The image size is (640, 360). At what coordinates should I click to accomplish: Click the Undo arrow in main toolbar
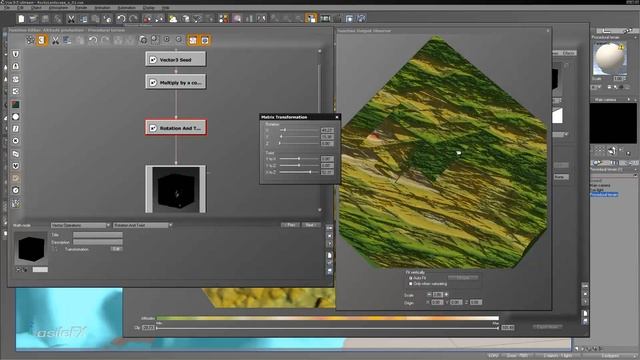tap(121, 18)
